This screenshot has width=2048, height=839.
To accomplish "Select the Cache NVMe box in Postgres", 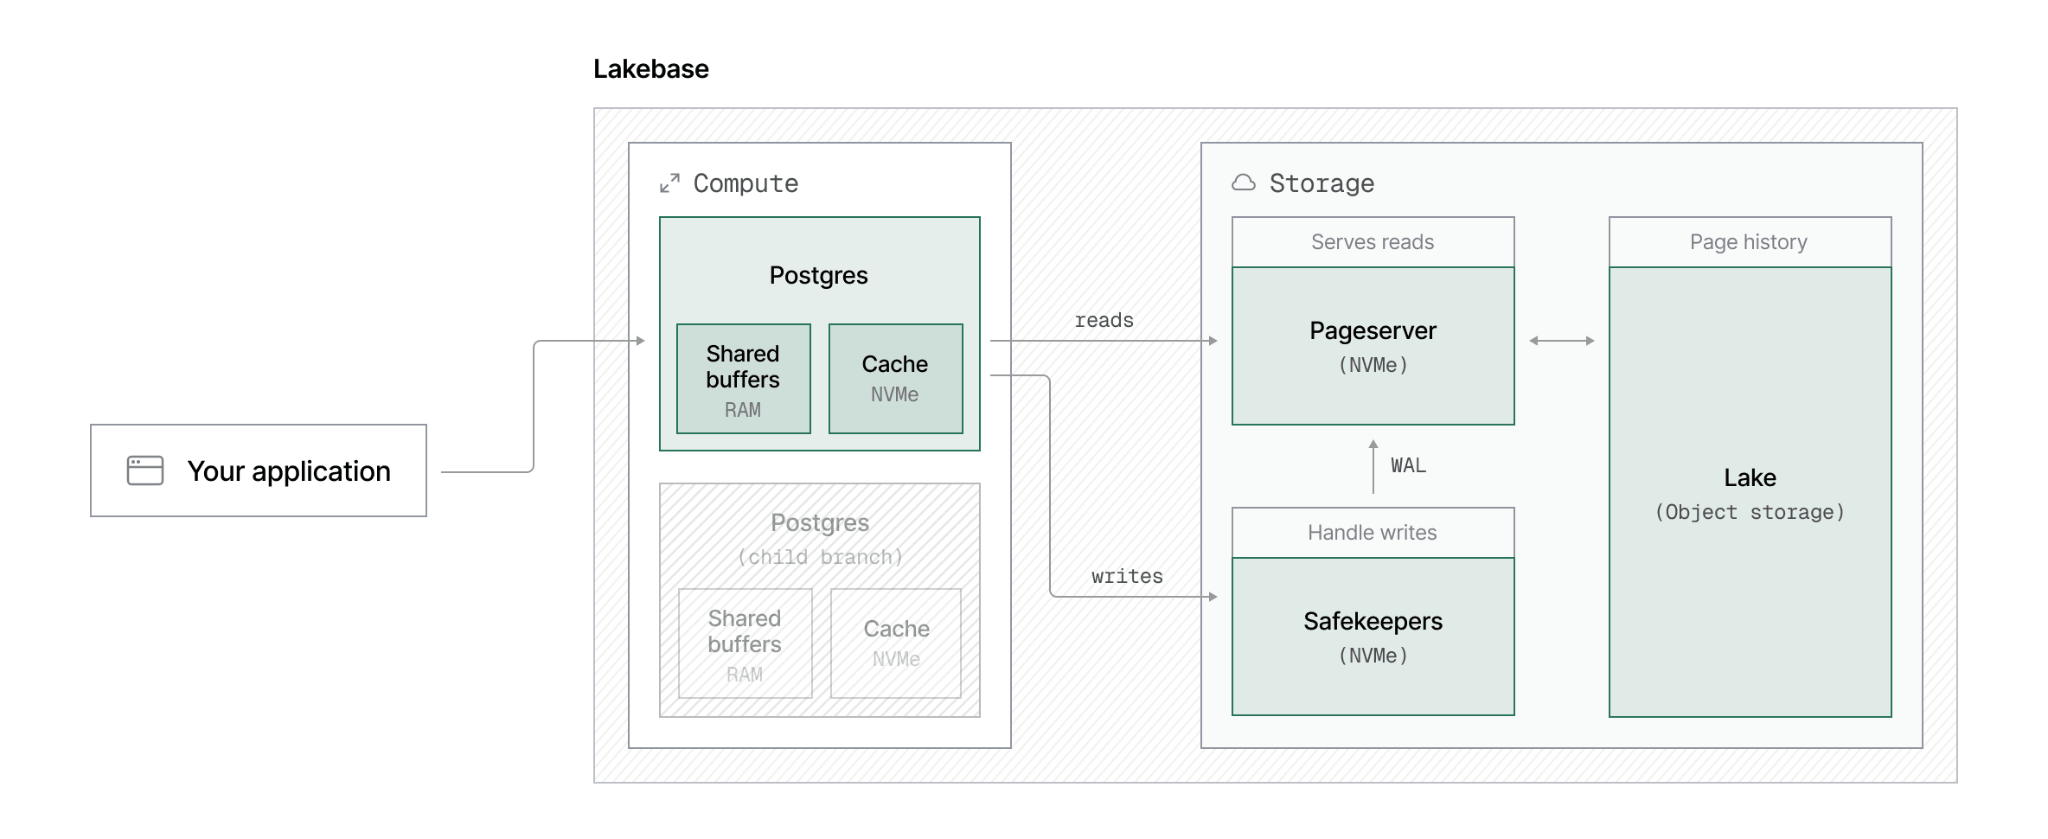I will click(x=895, y=379).
